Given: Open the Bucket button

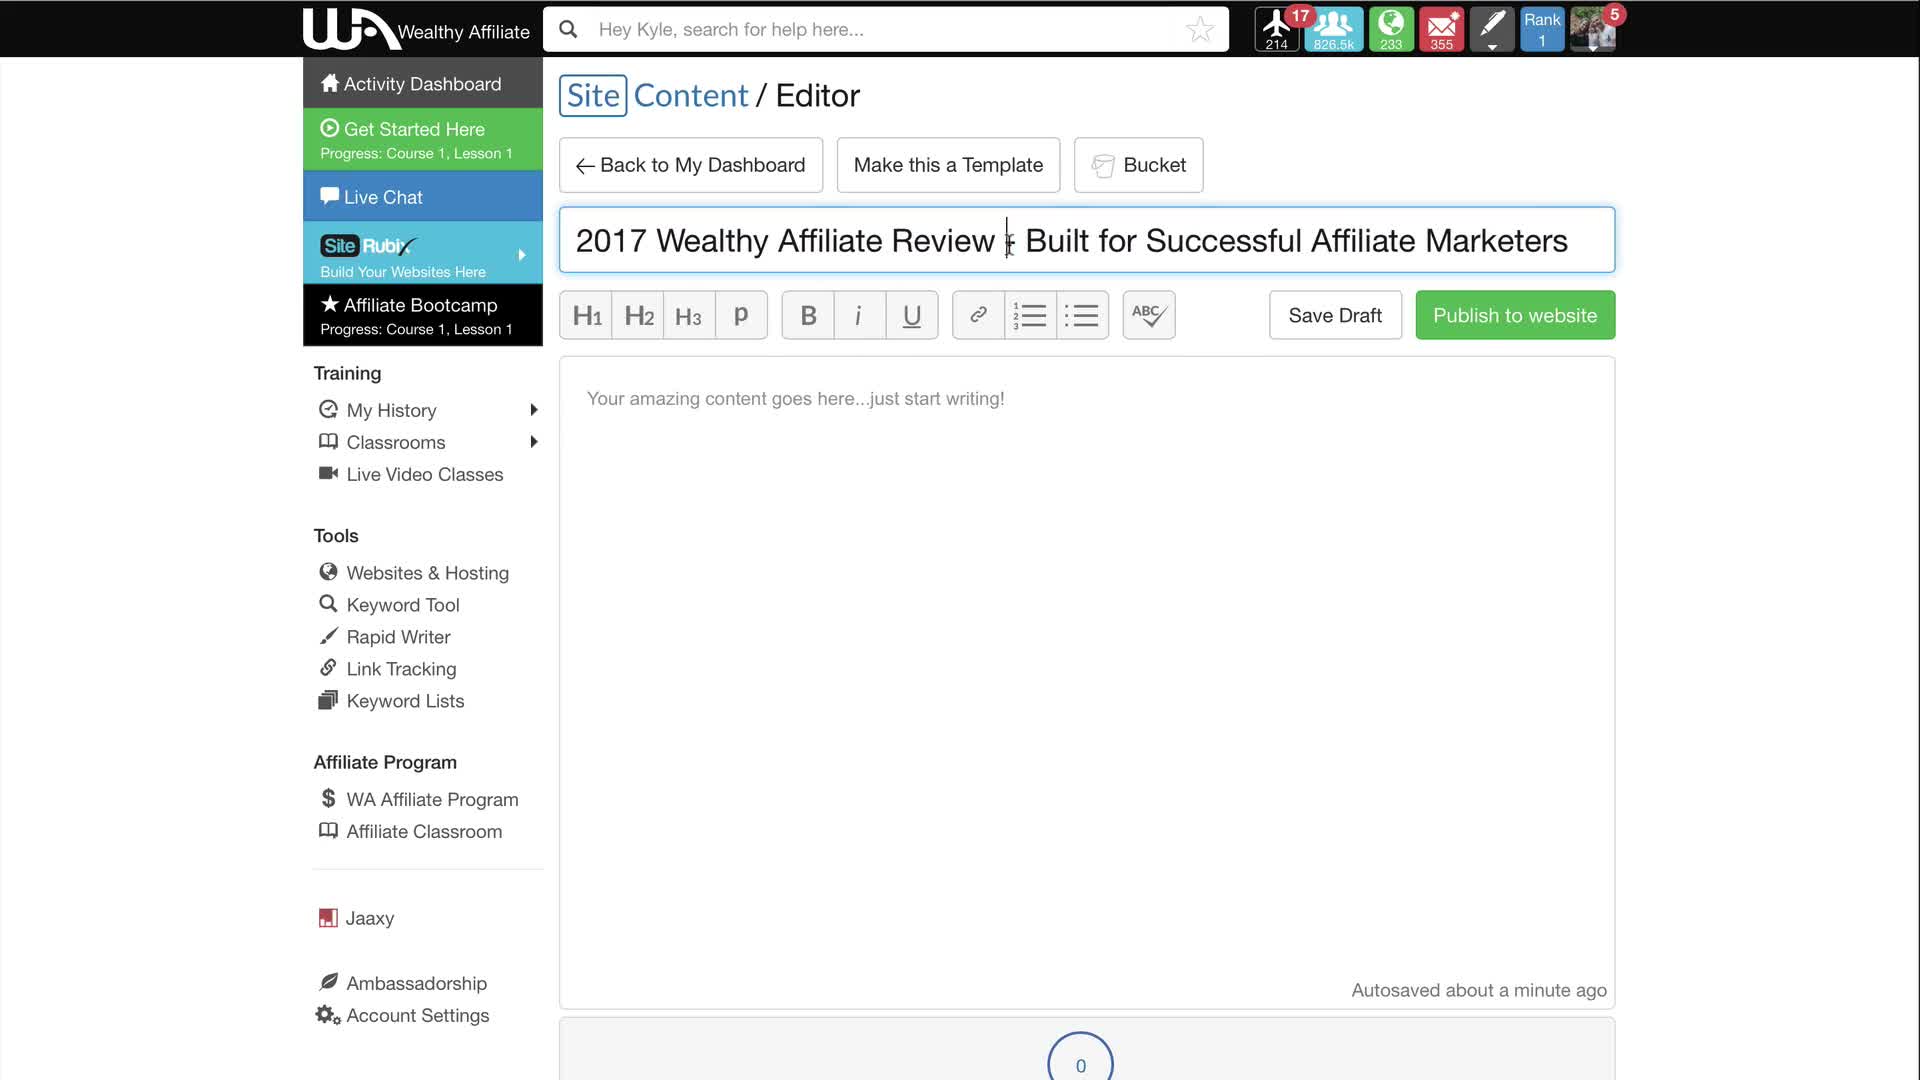Looking at the screenshot, I should (1138, 165).
